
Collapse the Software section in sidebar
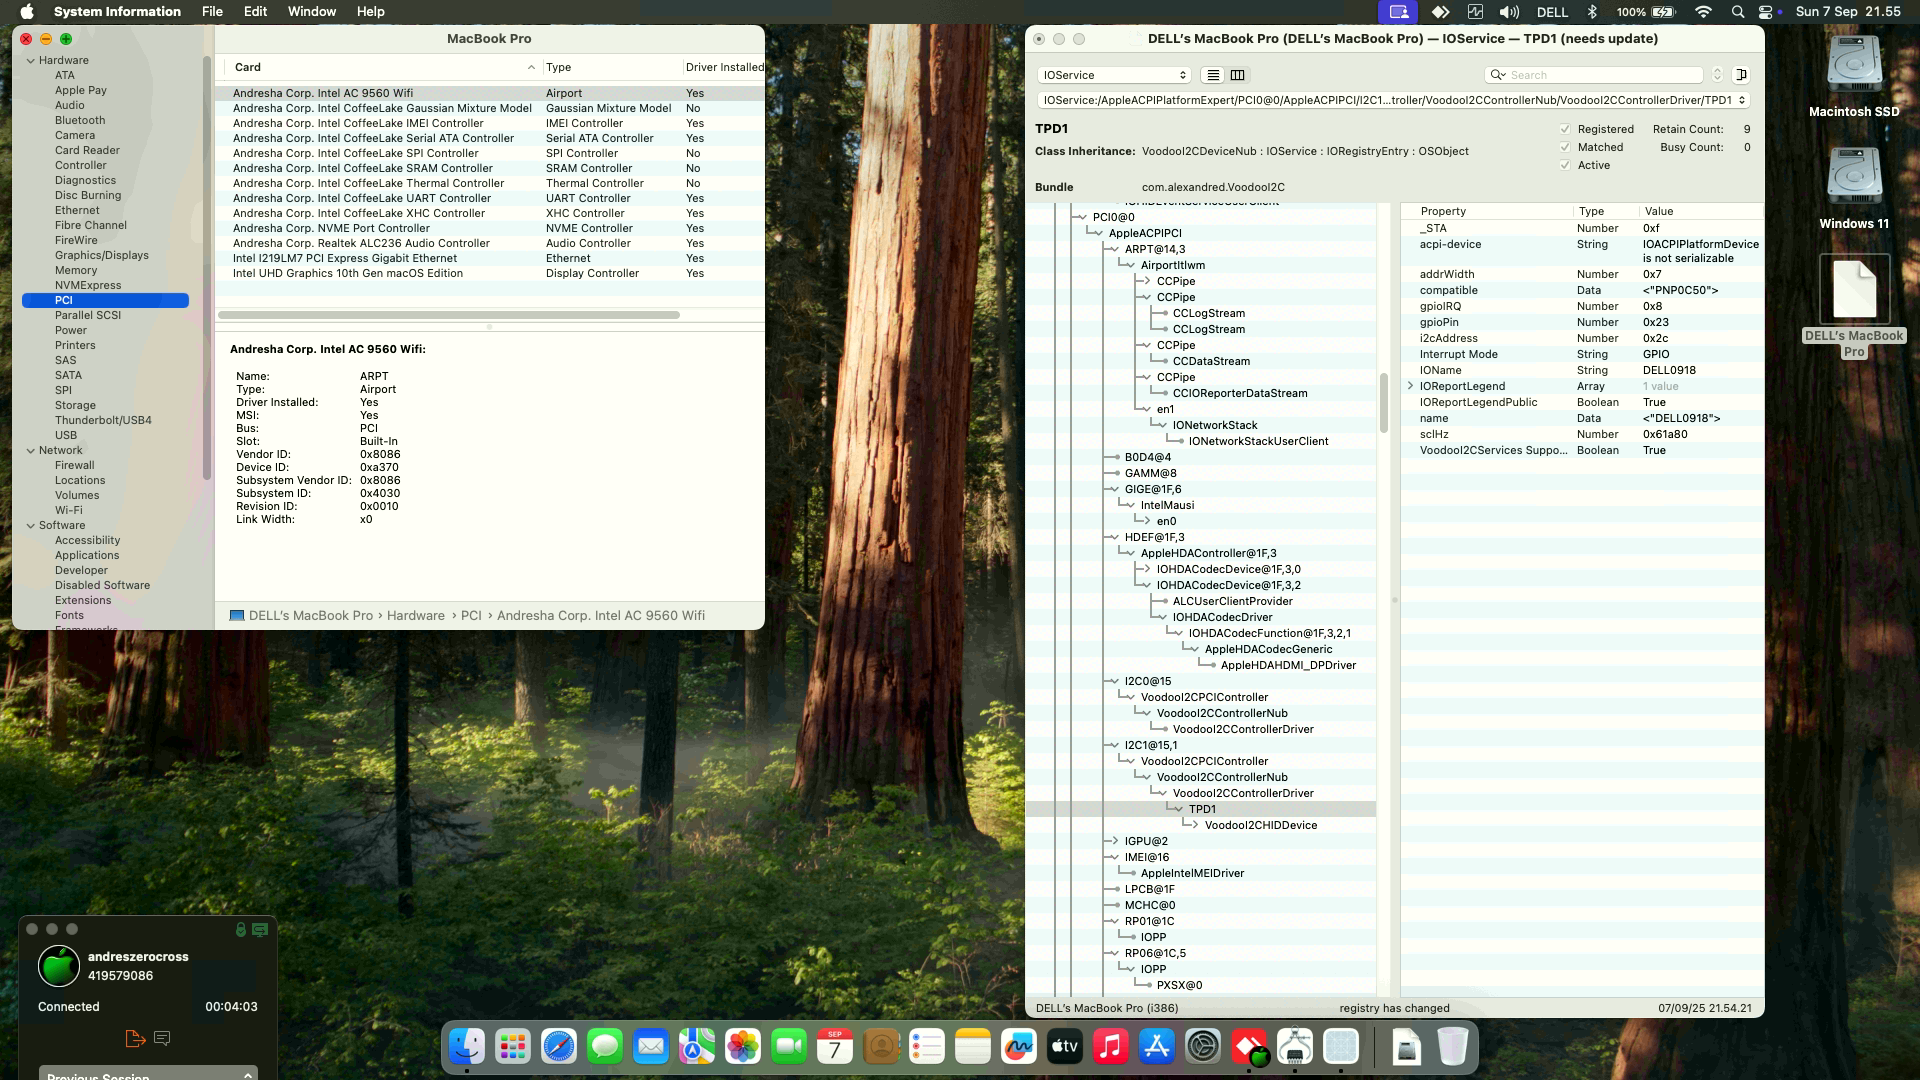(x=30, y=525)
